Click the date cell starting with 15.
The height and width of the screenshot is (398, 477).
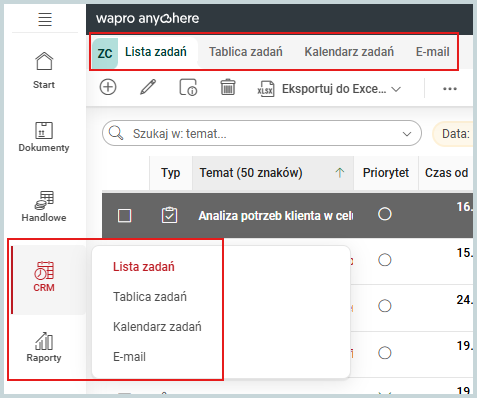point(465,253)
